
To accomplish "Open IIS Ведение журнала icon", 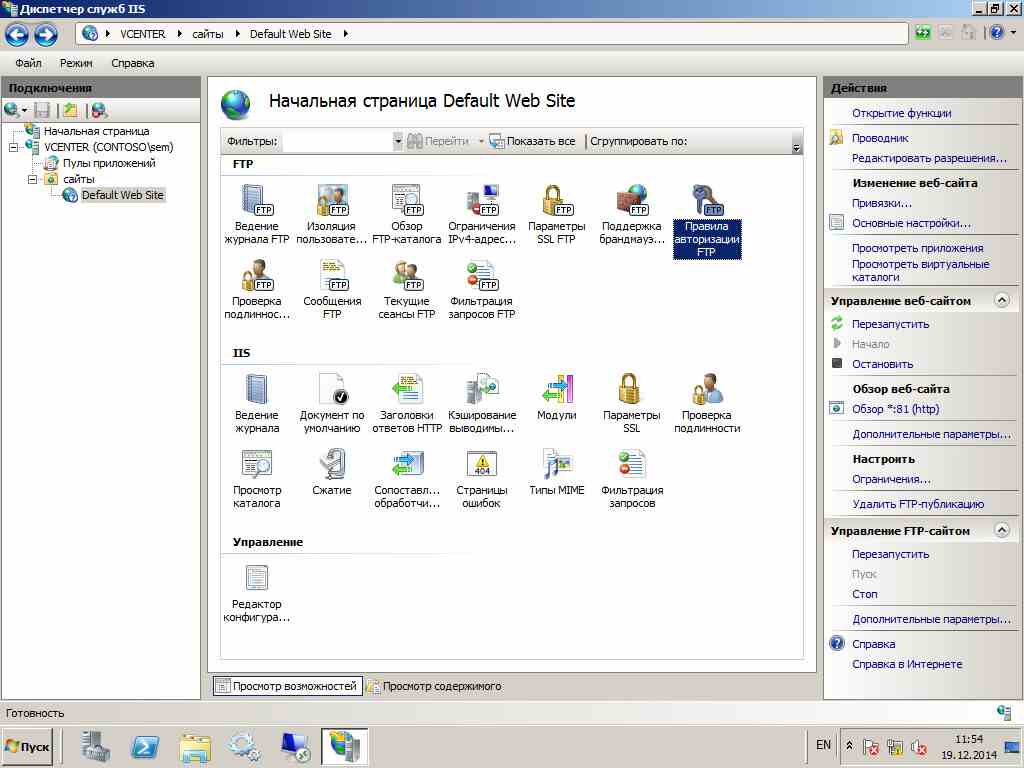I will pyautogui.click(x=257, y=403).
